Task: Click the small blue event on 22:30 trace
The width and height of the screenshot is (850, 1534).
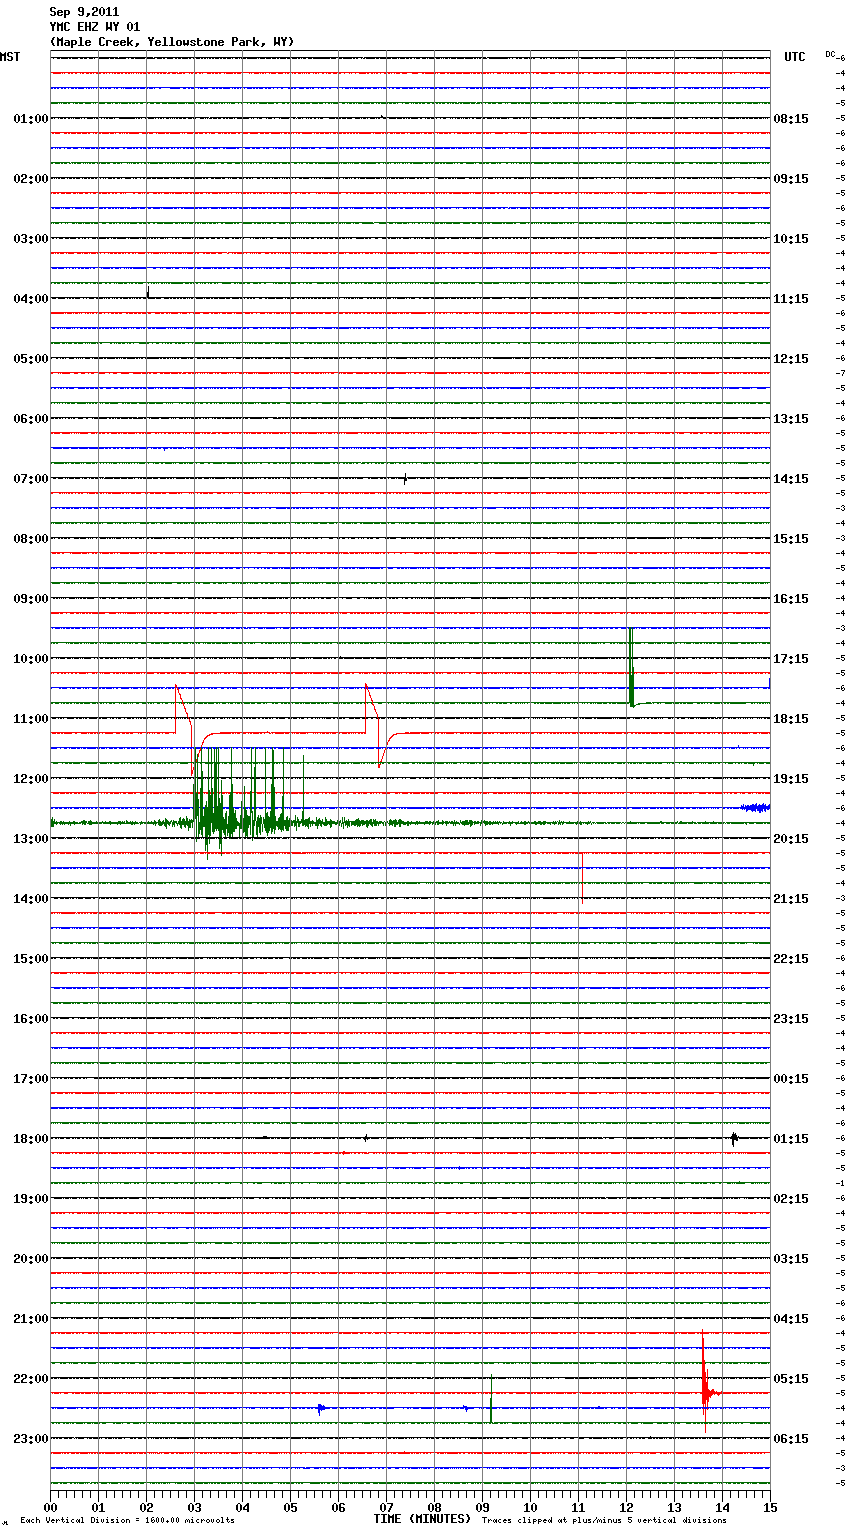Action: 320,1408
